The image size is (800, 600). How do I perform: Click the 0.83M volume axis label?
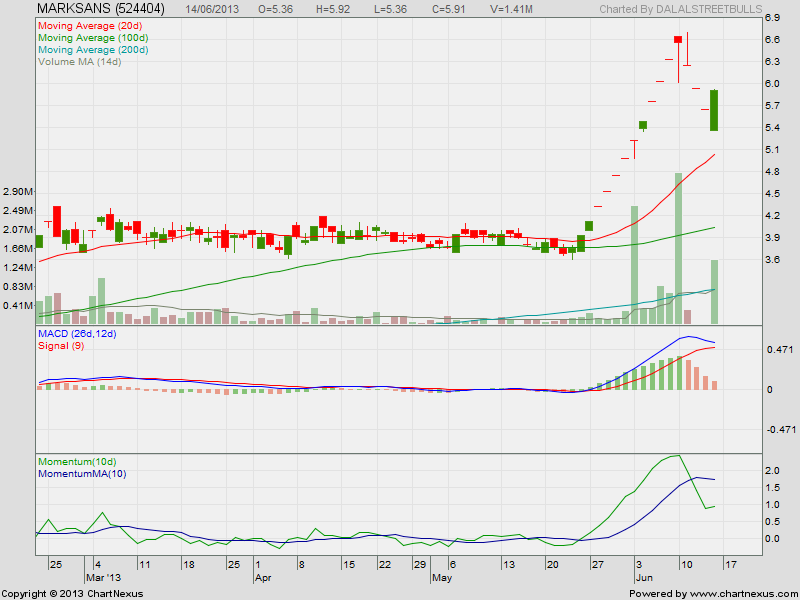[18, 287]
